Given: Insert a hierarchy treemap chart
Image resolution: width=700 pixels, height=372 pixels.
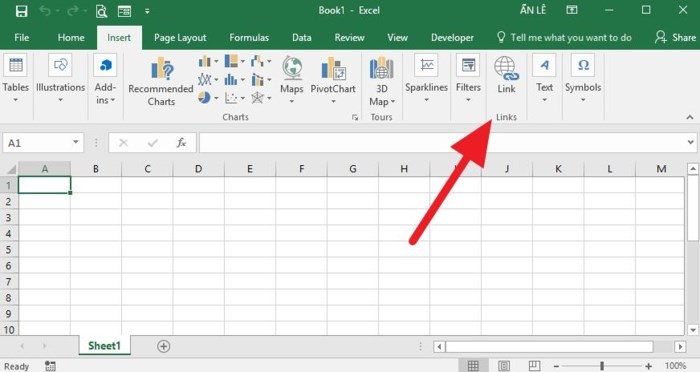Looking at the screenshot, I should point(231,61).
